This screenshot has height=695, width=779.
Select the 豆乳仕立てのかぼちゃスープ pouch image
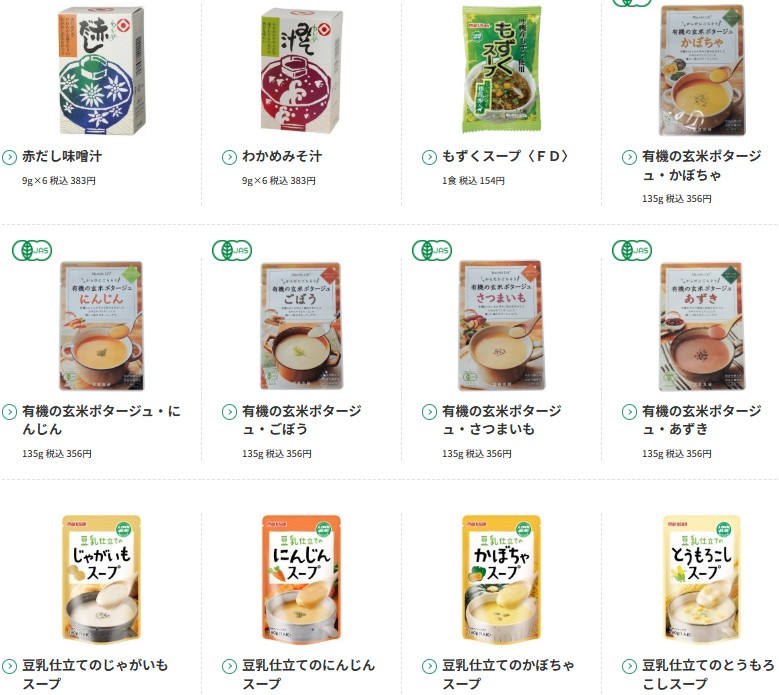click(x=501, y=579)
